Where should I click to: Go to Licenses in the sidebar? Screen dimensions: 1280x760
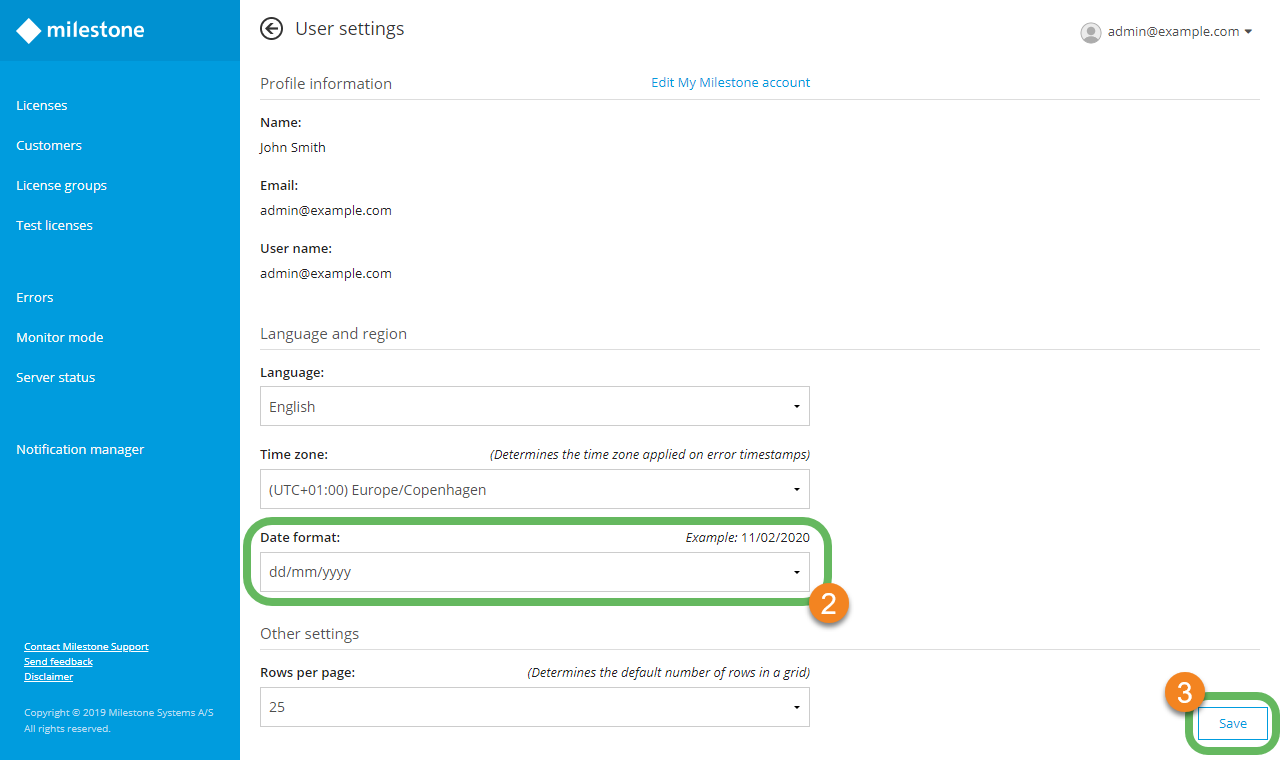coord(42,106)
